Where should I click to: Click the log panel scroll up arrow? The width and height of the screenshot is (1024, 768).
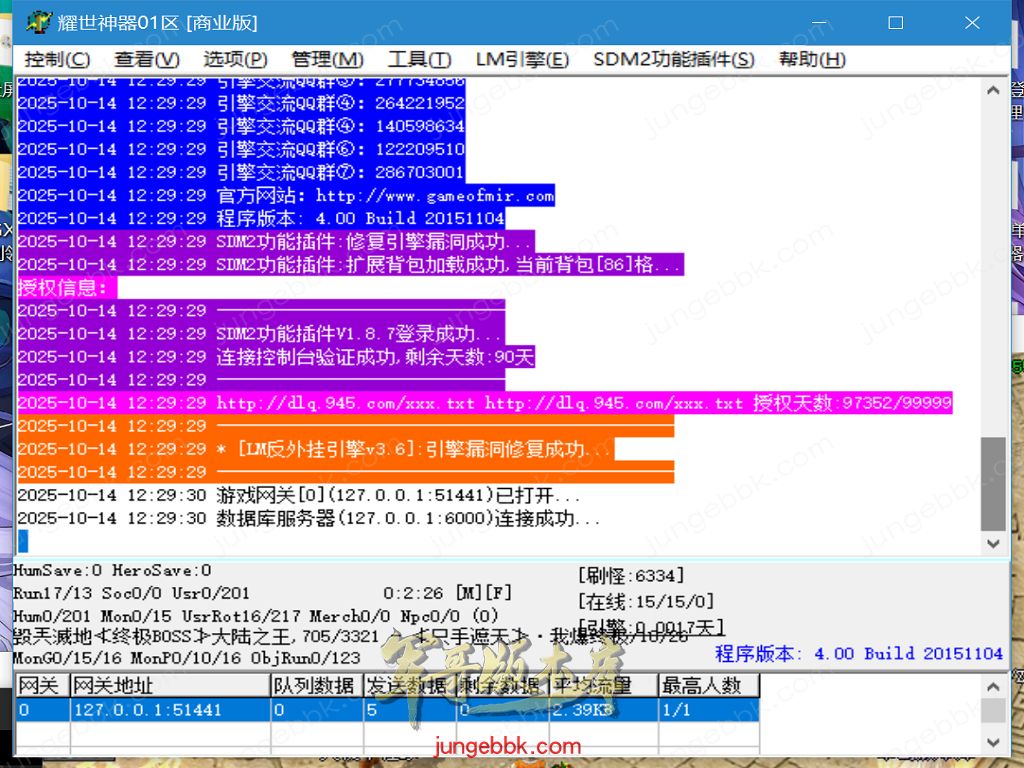[993, 90]
